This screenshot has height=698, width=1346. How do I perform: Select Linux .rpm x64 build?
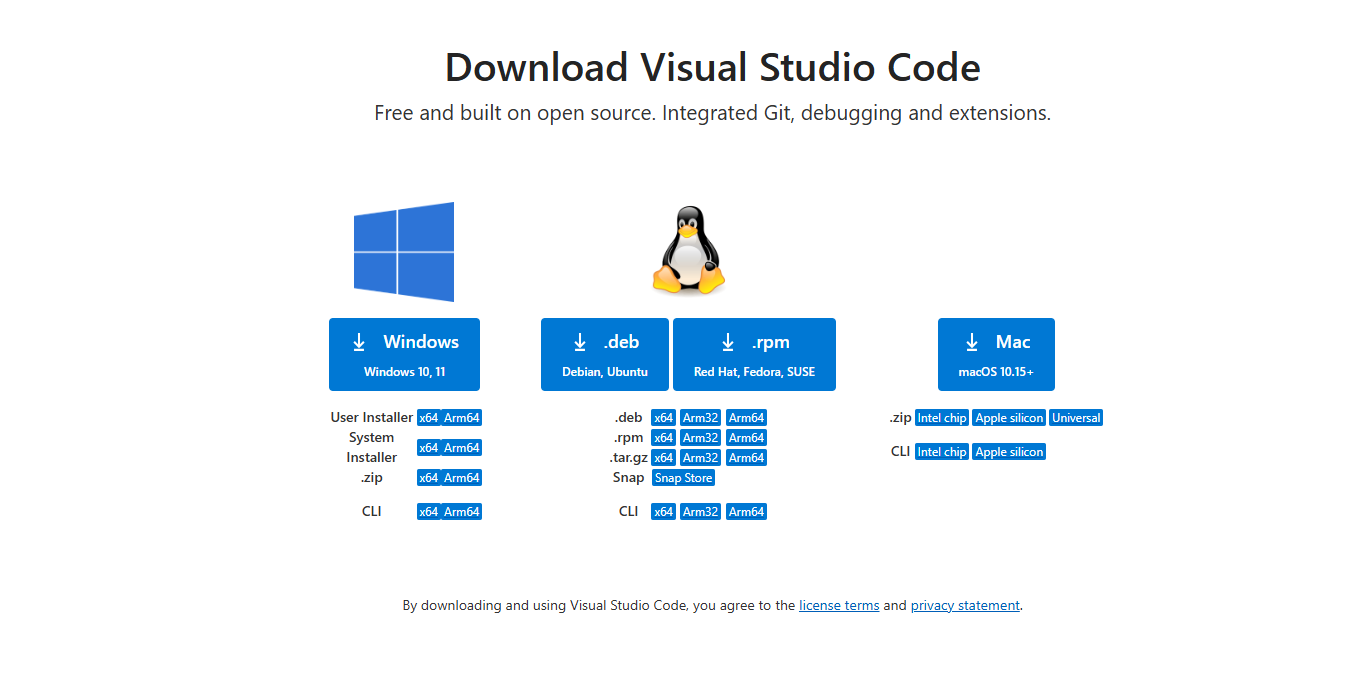663,438
